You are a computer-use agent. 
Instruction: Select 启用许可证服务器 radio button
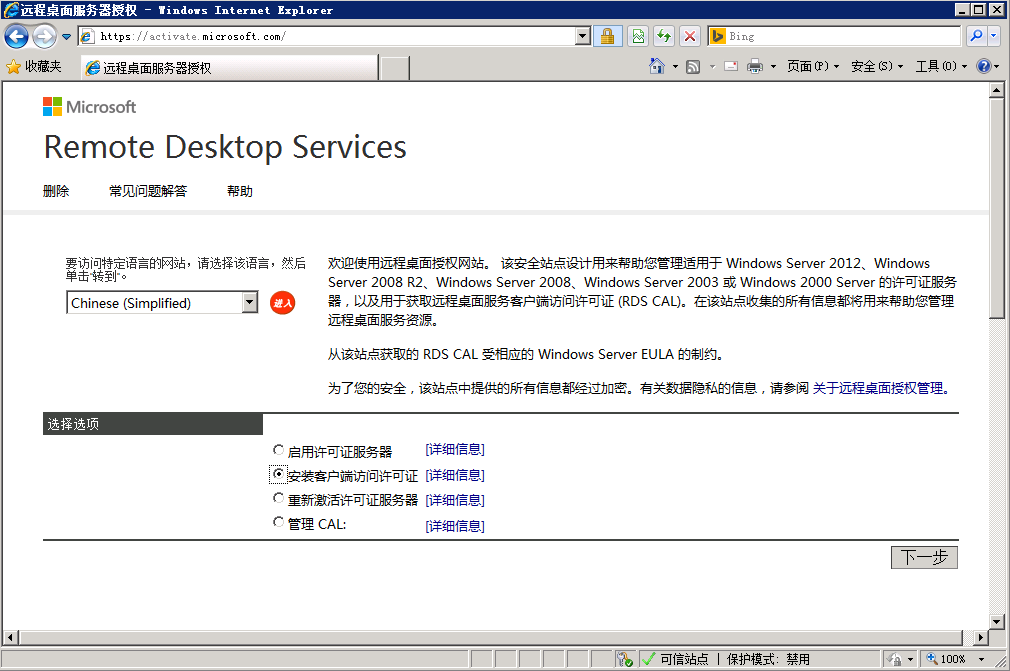coord(278,449)
